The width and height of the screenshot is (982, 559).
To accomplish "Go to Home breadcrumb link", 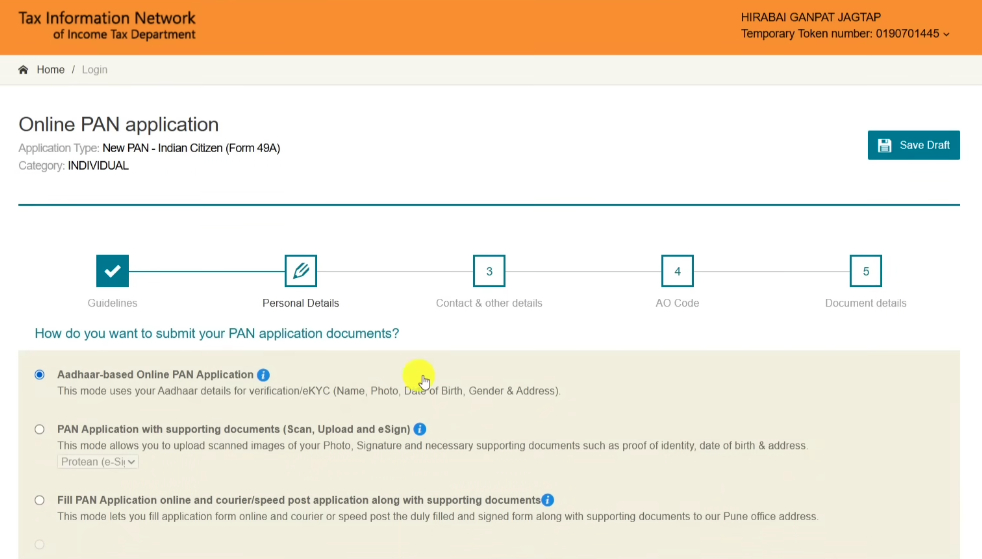I will (50, 70).
